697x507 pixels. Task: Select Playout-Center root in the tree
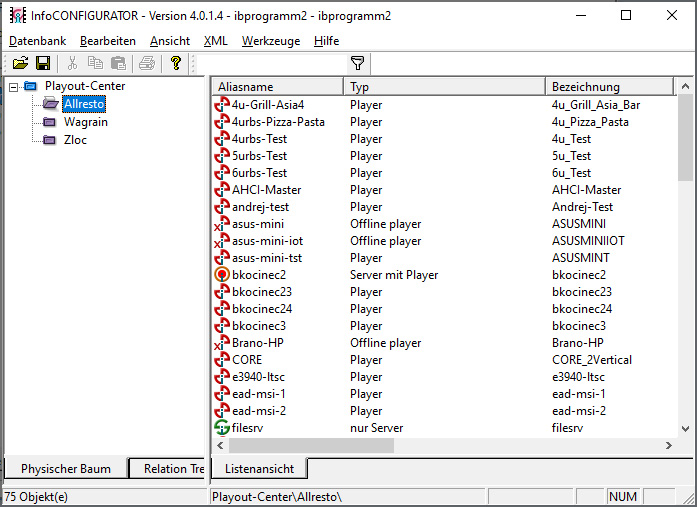click(x=85, y=86)
